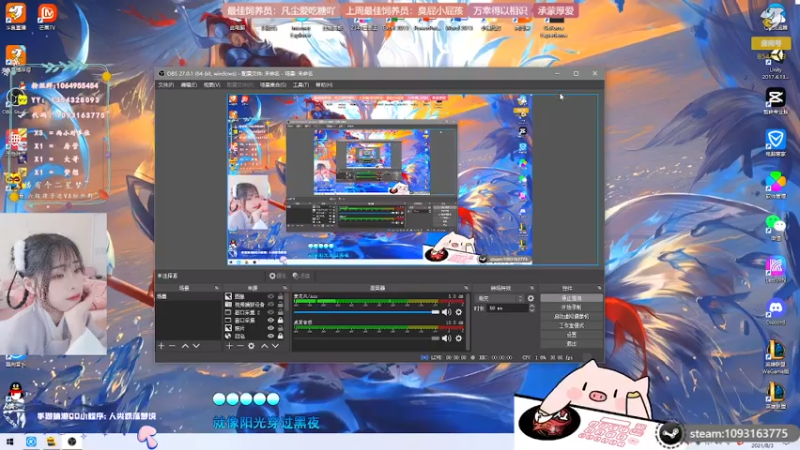Click the 退出 exit button in controls

pyautogui.click(x=571, y=344)
